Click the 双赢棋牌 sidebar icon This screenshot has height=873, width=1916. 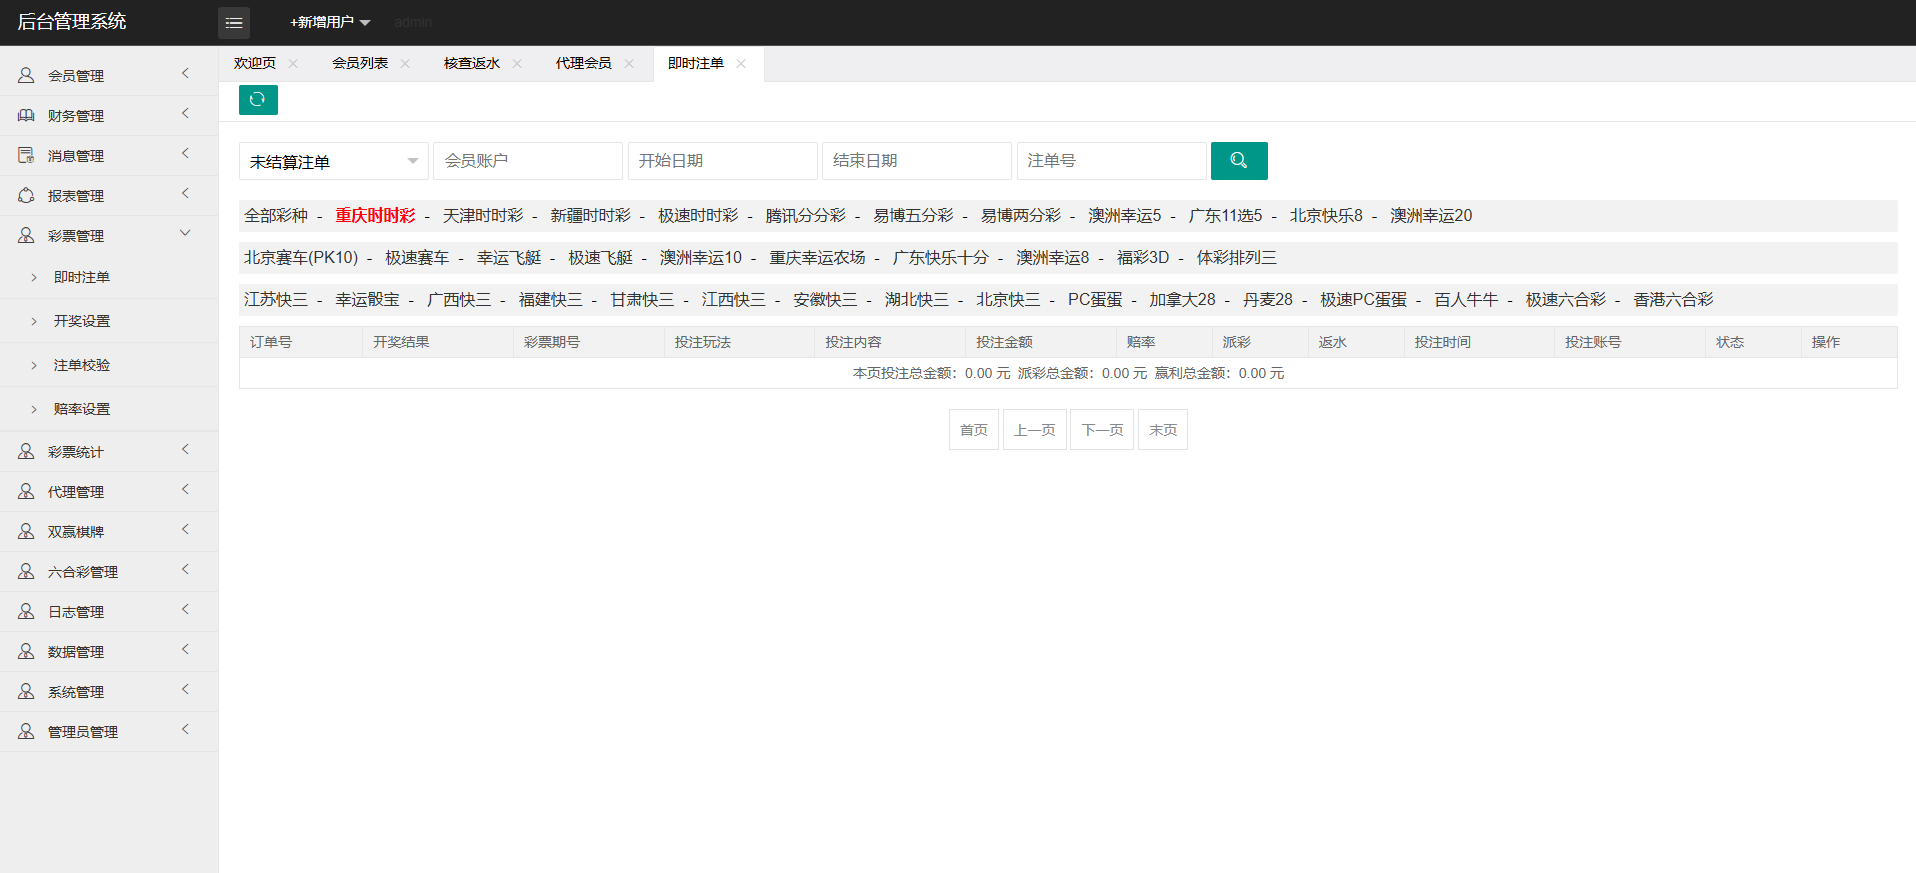tap(26, 531)
